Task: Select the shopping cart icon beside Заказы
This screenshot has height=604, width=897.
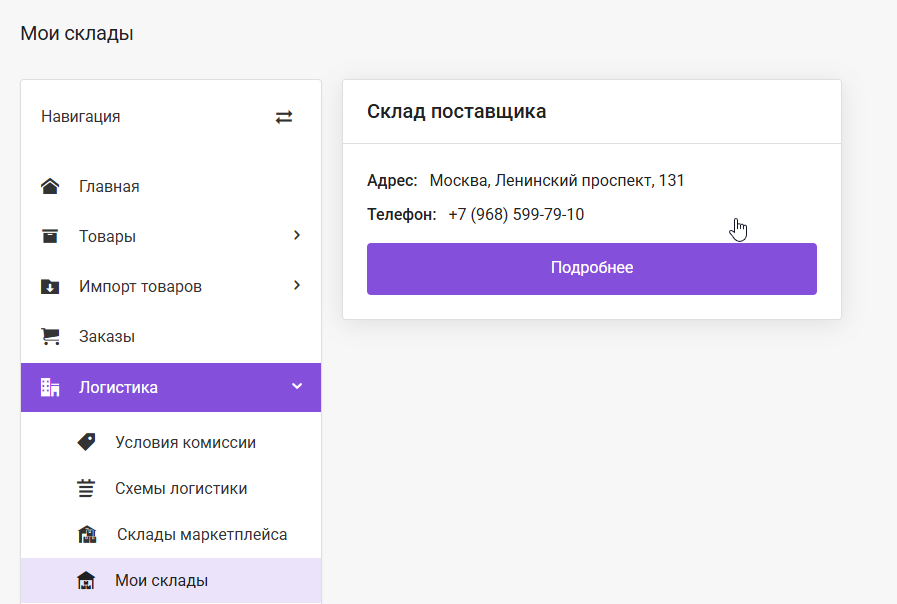Action: pyautogui.click(x=49, y=336)
